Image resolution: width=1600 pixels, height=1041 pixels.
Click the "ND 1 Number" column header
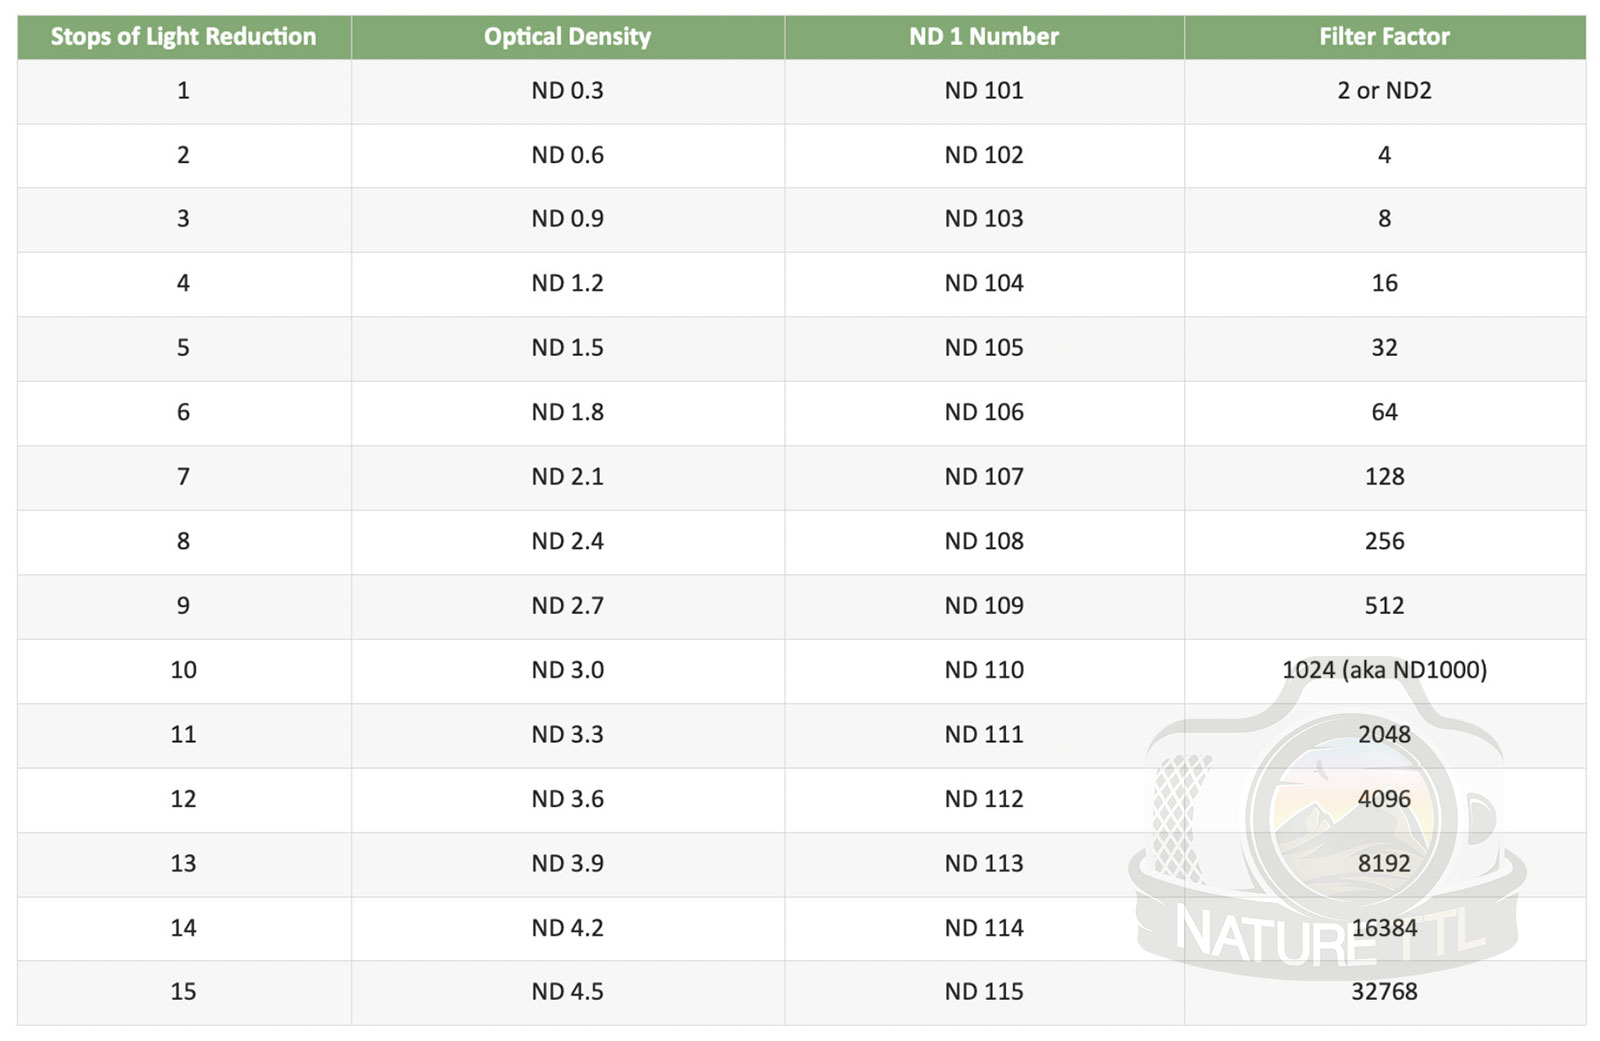pos(983,37)
